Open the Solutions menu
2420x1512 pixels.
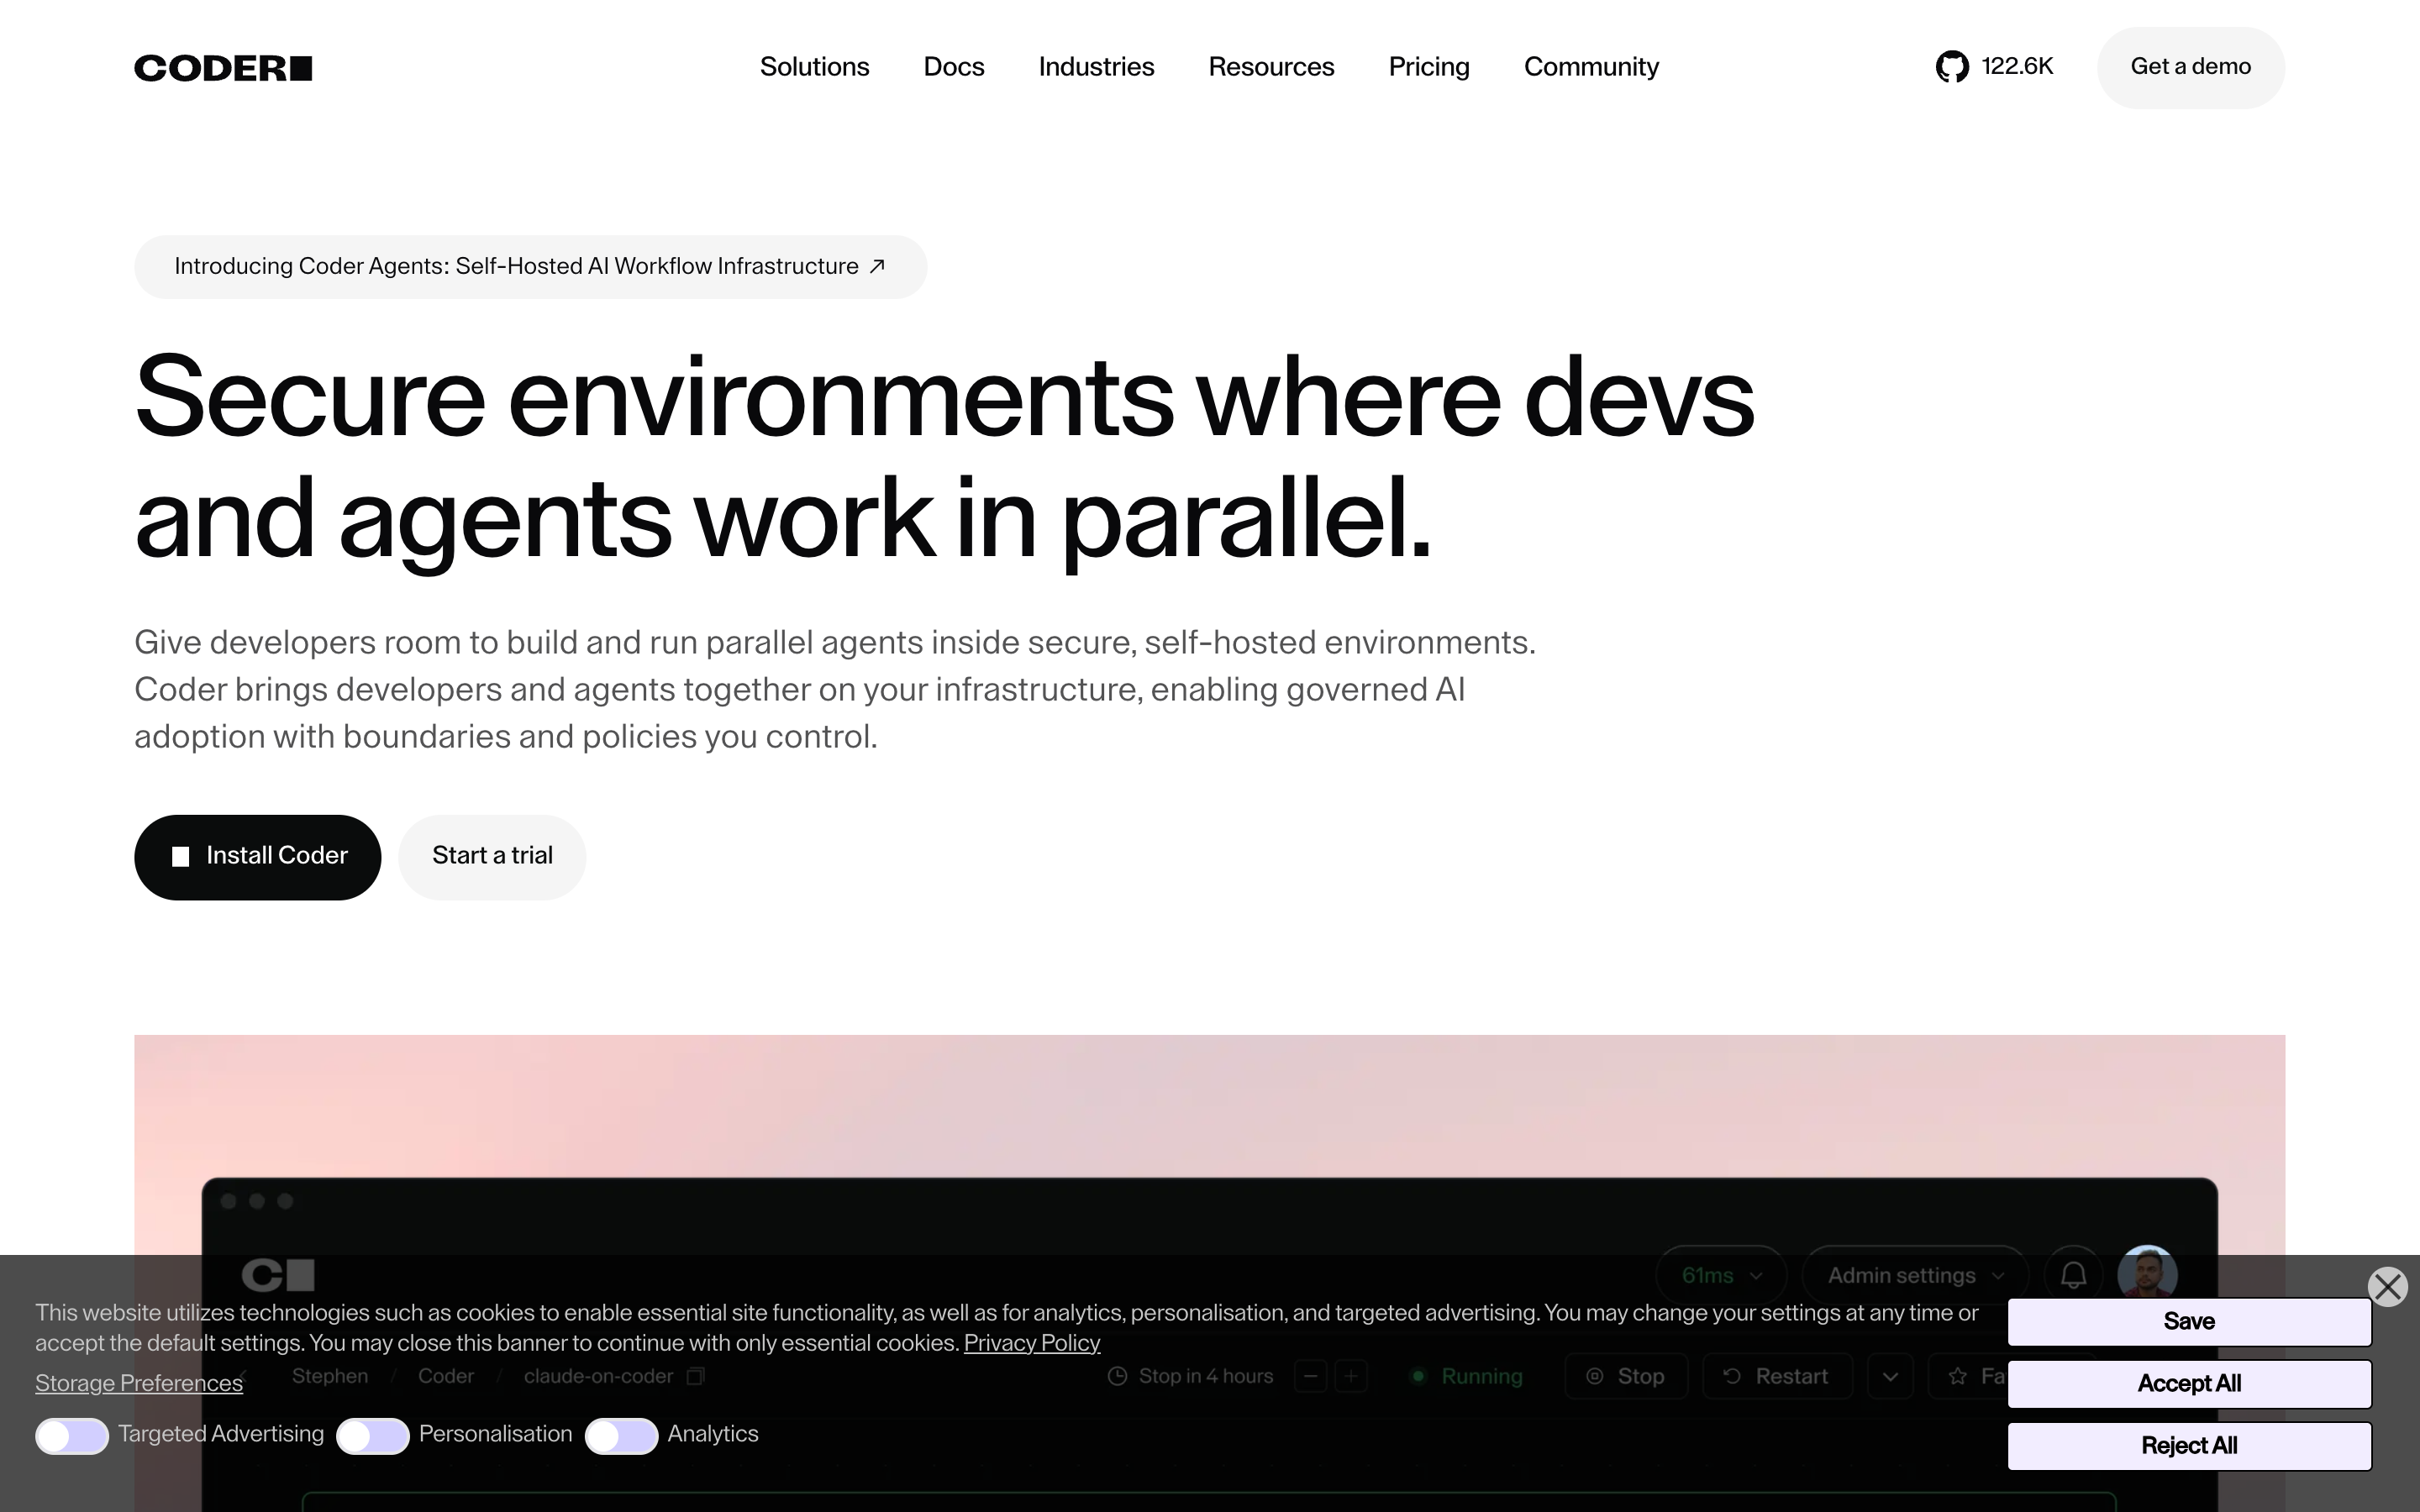pyautogui.click(x=814, y=67)
